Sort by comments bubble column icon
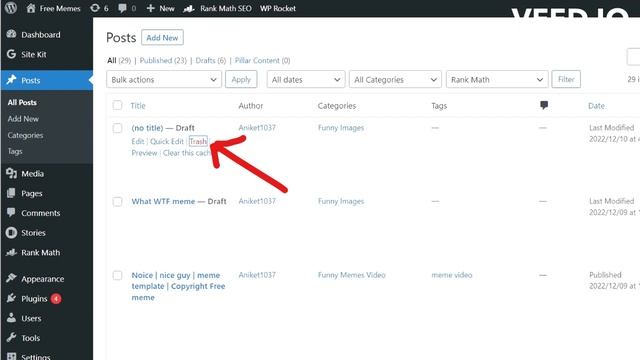This screenshot has height=360, width=640. [x=544, y=105]
